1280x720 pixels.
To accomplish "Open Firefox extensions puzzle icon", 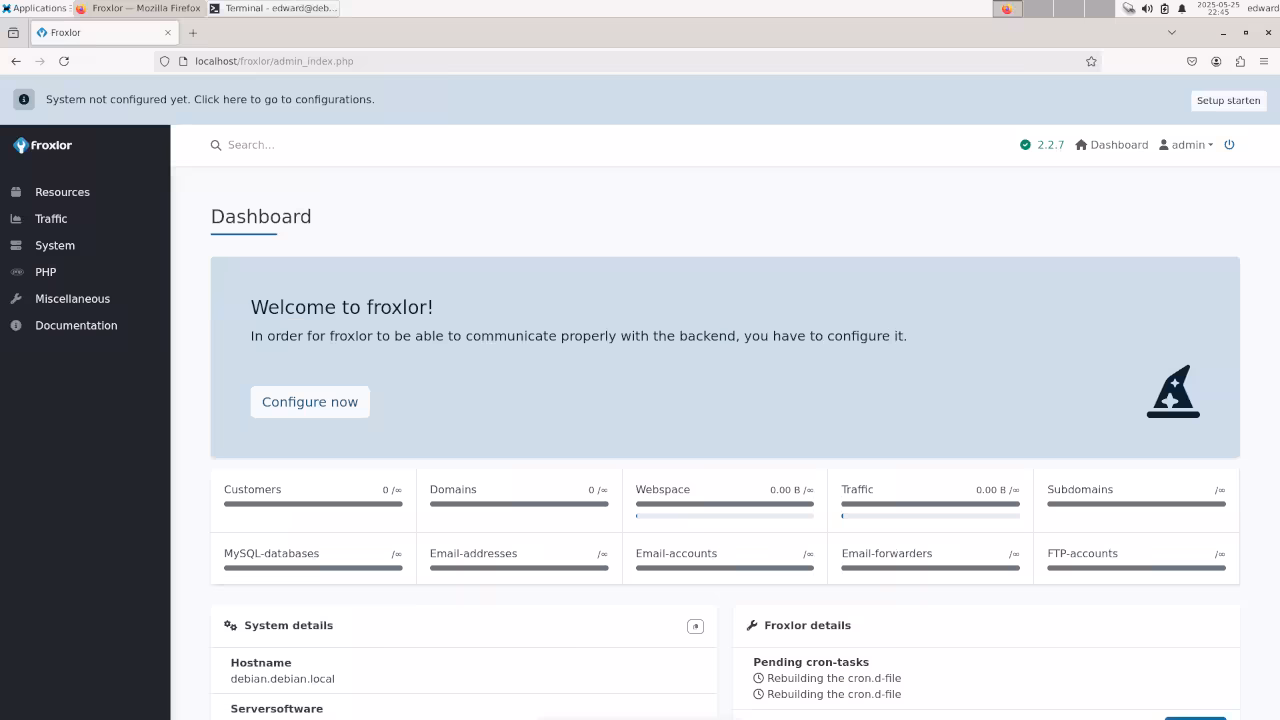I will pos(1240,61).
